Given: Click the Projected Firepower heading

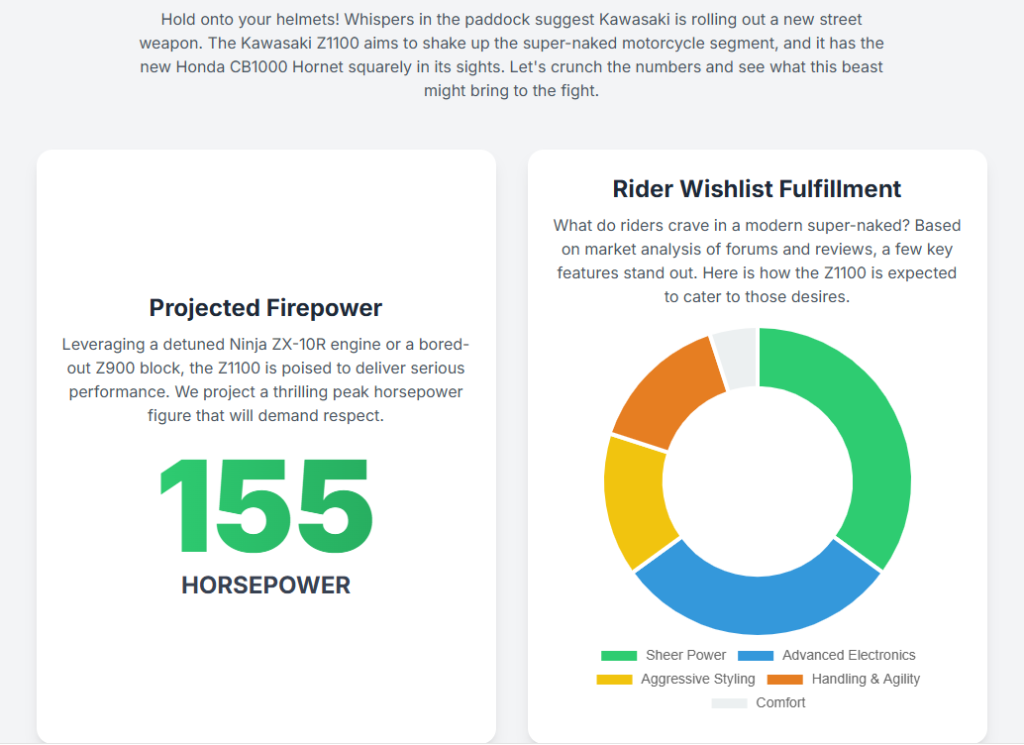Looking at the screenshot, I should (266, 308).
